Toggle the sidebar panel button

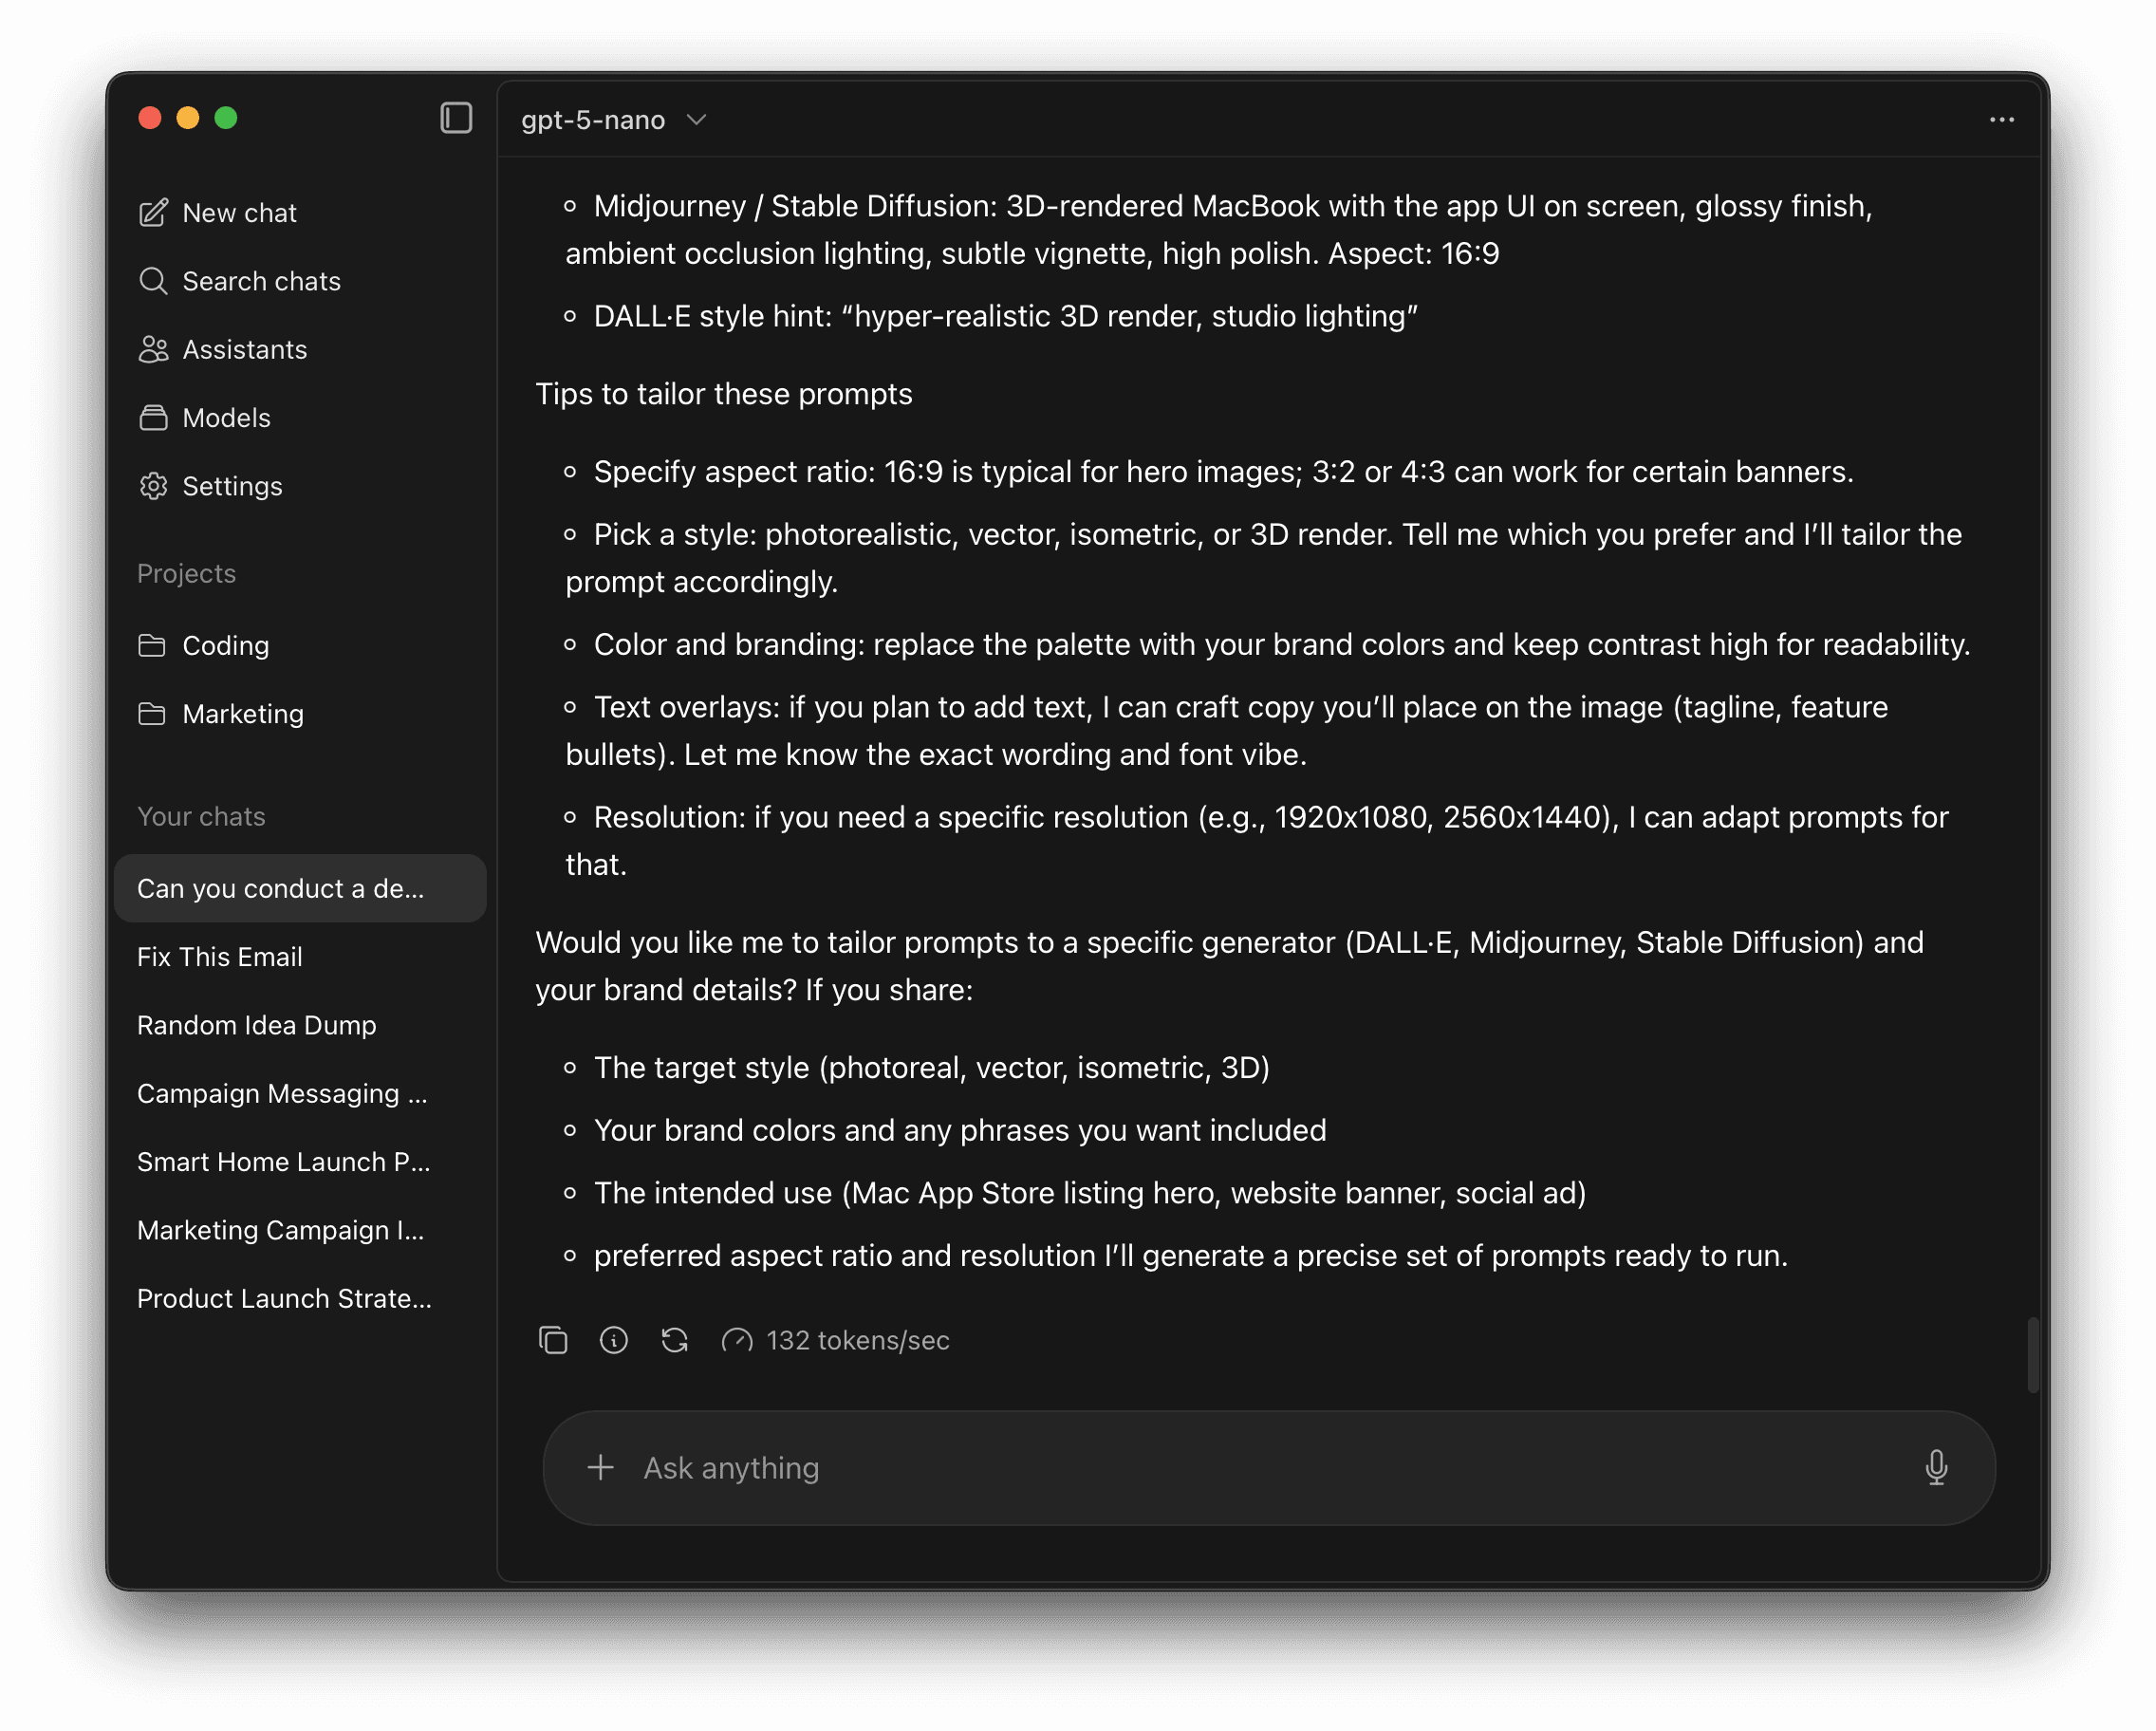coord(456,118)
